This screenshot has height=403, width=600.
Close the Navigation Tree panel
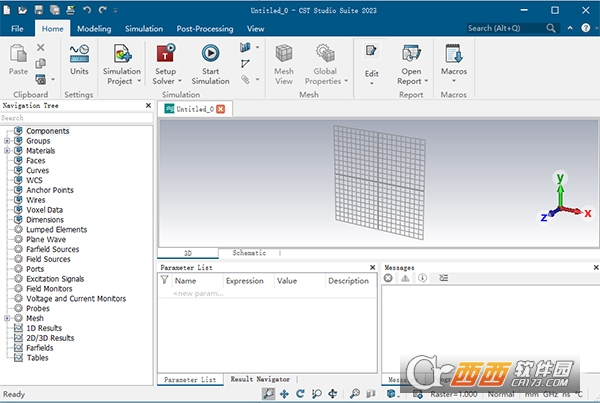148,105
